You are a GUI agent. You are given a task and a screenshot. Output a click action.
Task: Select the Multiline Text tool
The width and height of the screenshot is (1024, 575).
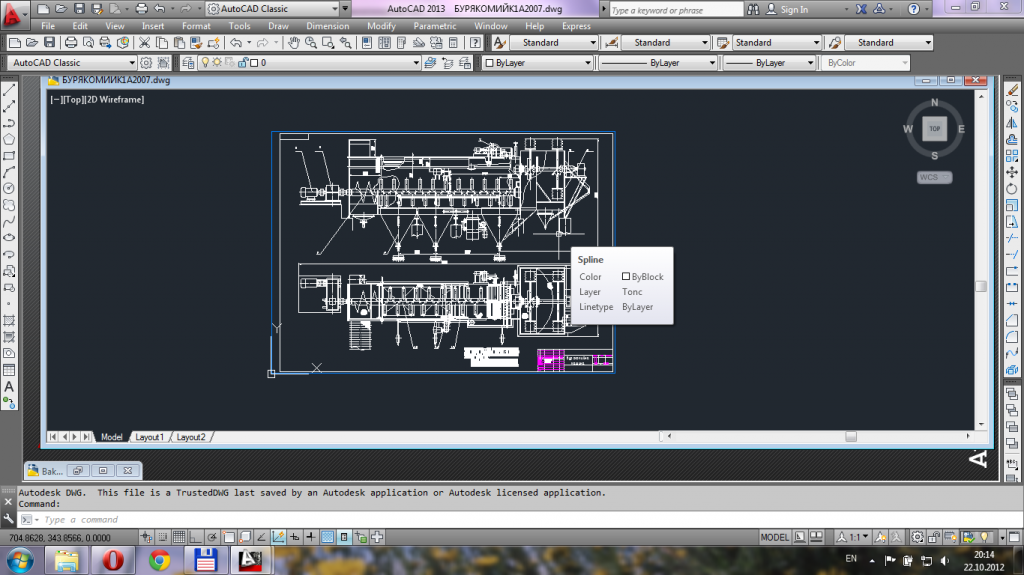[9, 386]
